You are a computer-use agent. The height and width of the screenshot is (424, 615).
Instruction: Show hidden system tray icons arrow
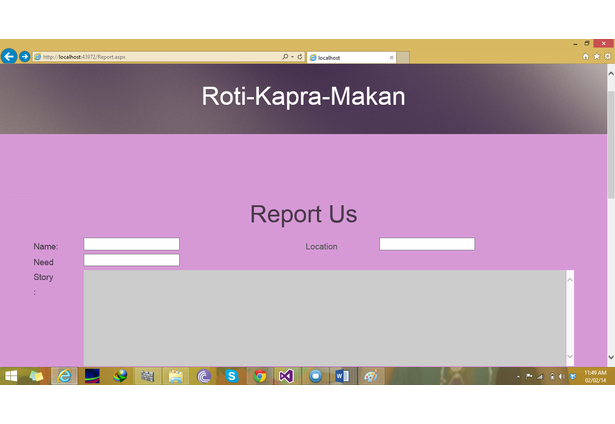[x=519, y=377]
